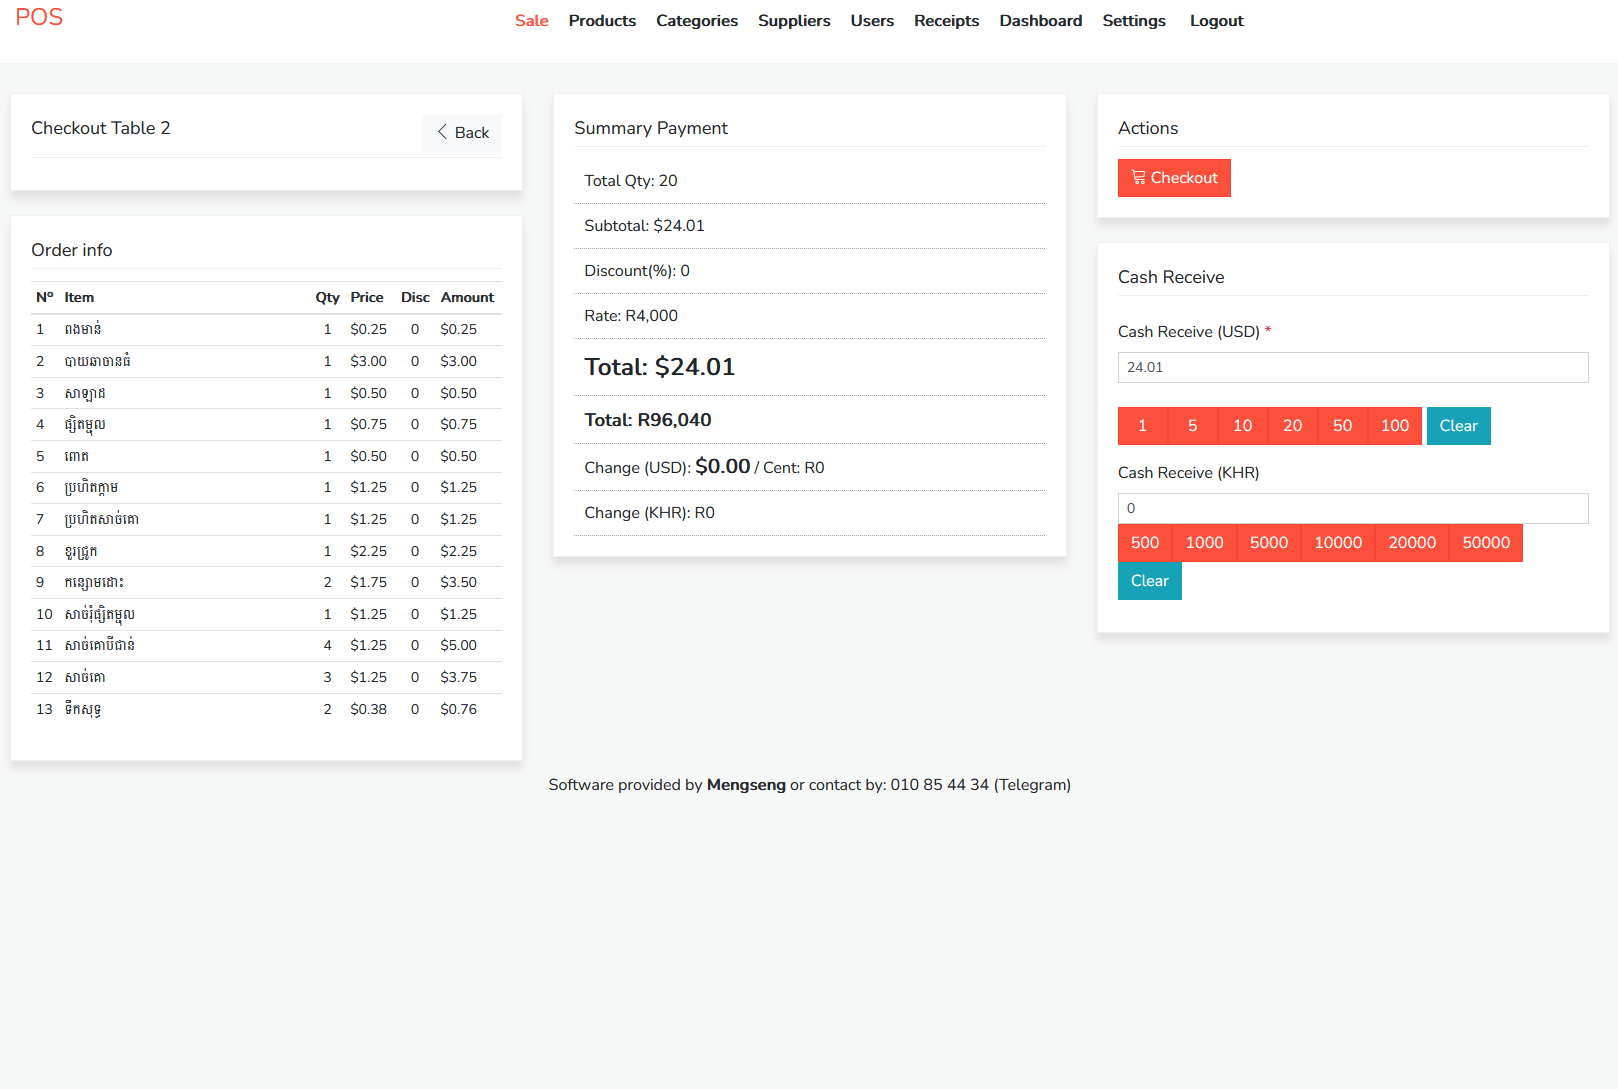Add 10000 riel to KHR cash receive
The image size is (1618, 1089).
point(1338,543)
